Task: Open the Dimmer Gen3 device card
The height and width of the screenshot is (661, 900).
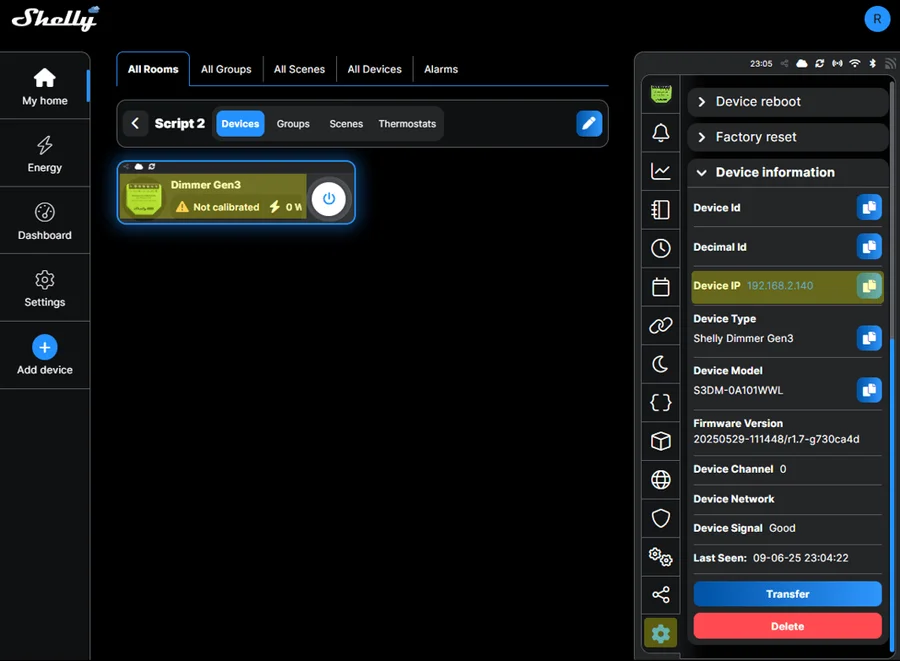Action: tap(236, 193)
